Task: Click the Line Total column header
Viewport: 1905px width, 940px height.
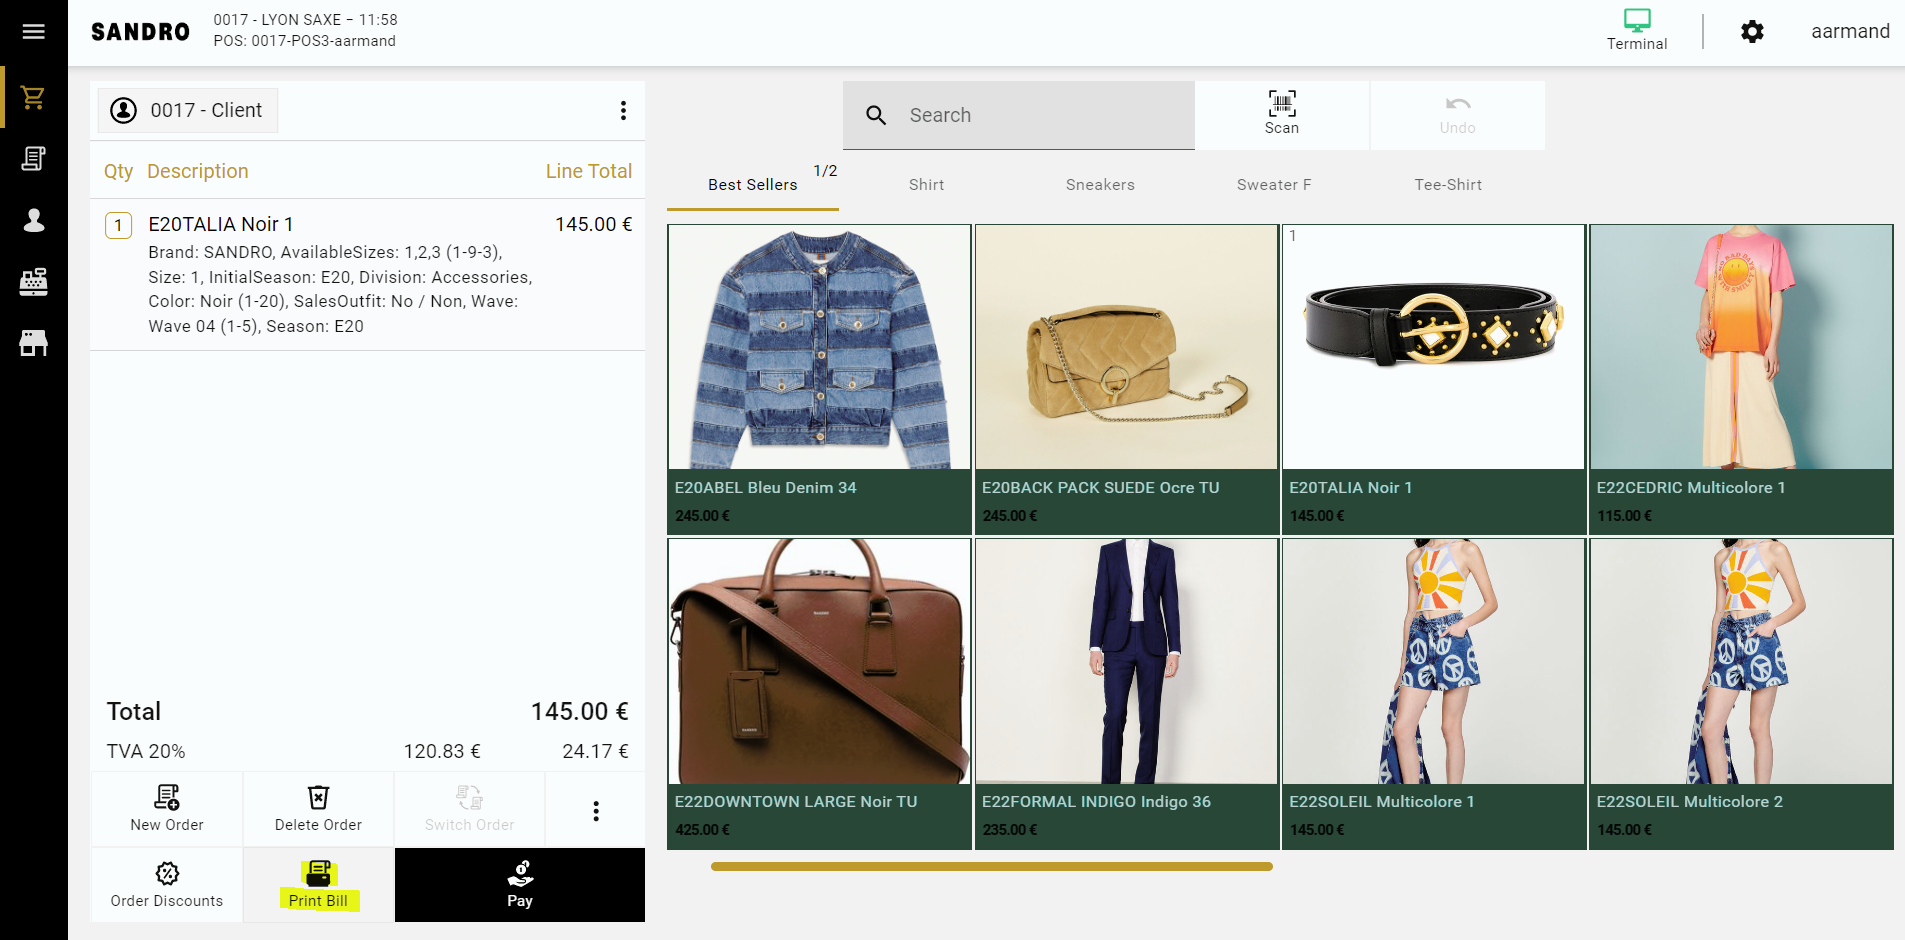Action: [589, 171]
